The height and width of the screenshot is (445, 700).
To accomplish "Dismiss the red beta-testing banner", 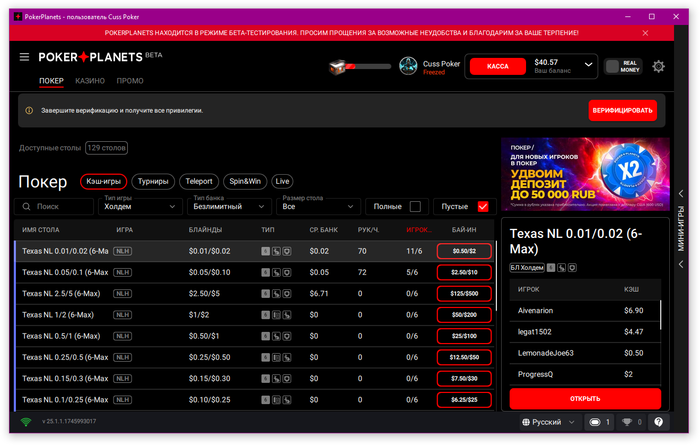I will (645, 33).
